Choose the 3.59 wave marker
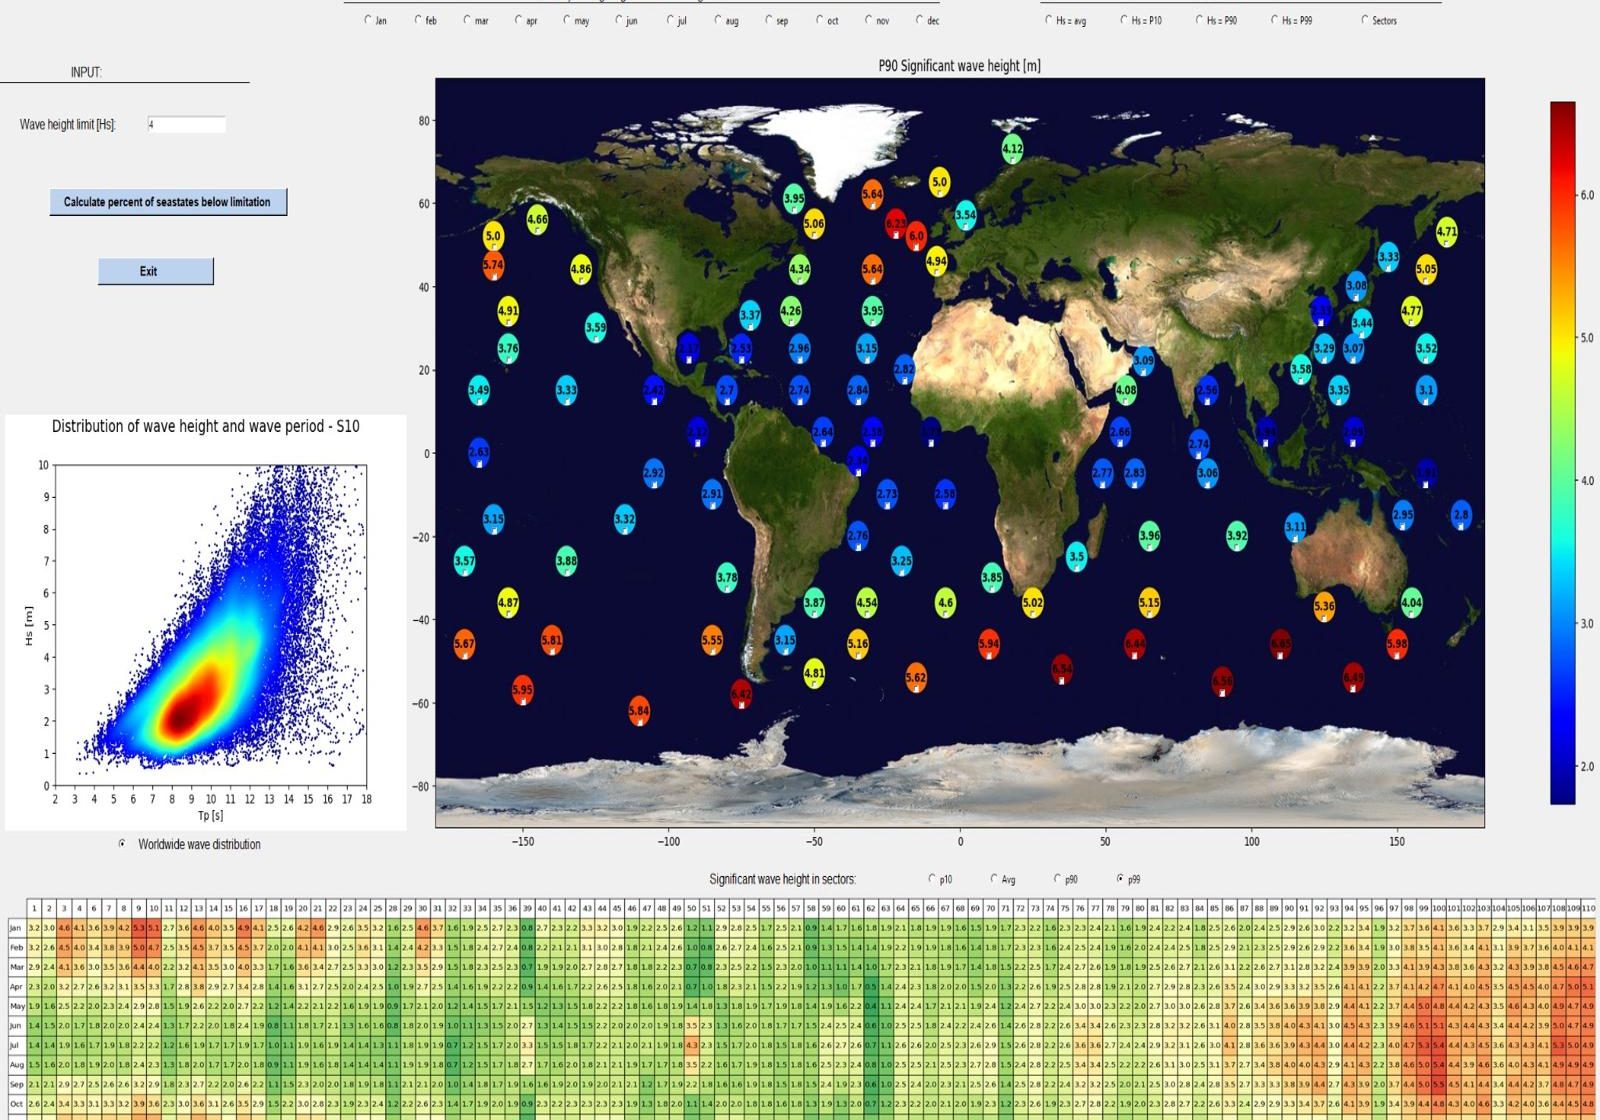 [x=596, y=328]
